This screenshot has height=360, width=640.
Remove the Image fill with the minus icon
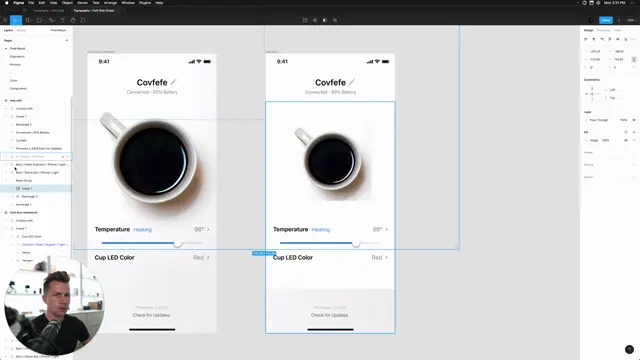click(x=634, y=140)
